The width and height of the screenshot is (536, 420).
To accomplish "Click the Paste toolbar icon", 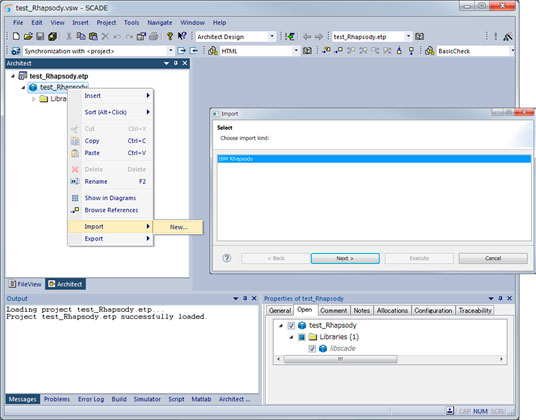I will 93,36.
